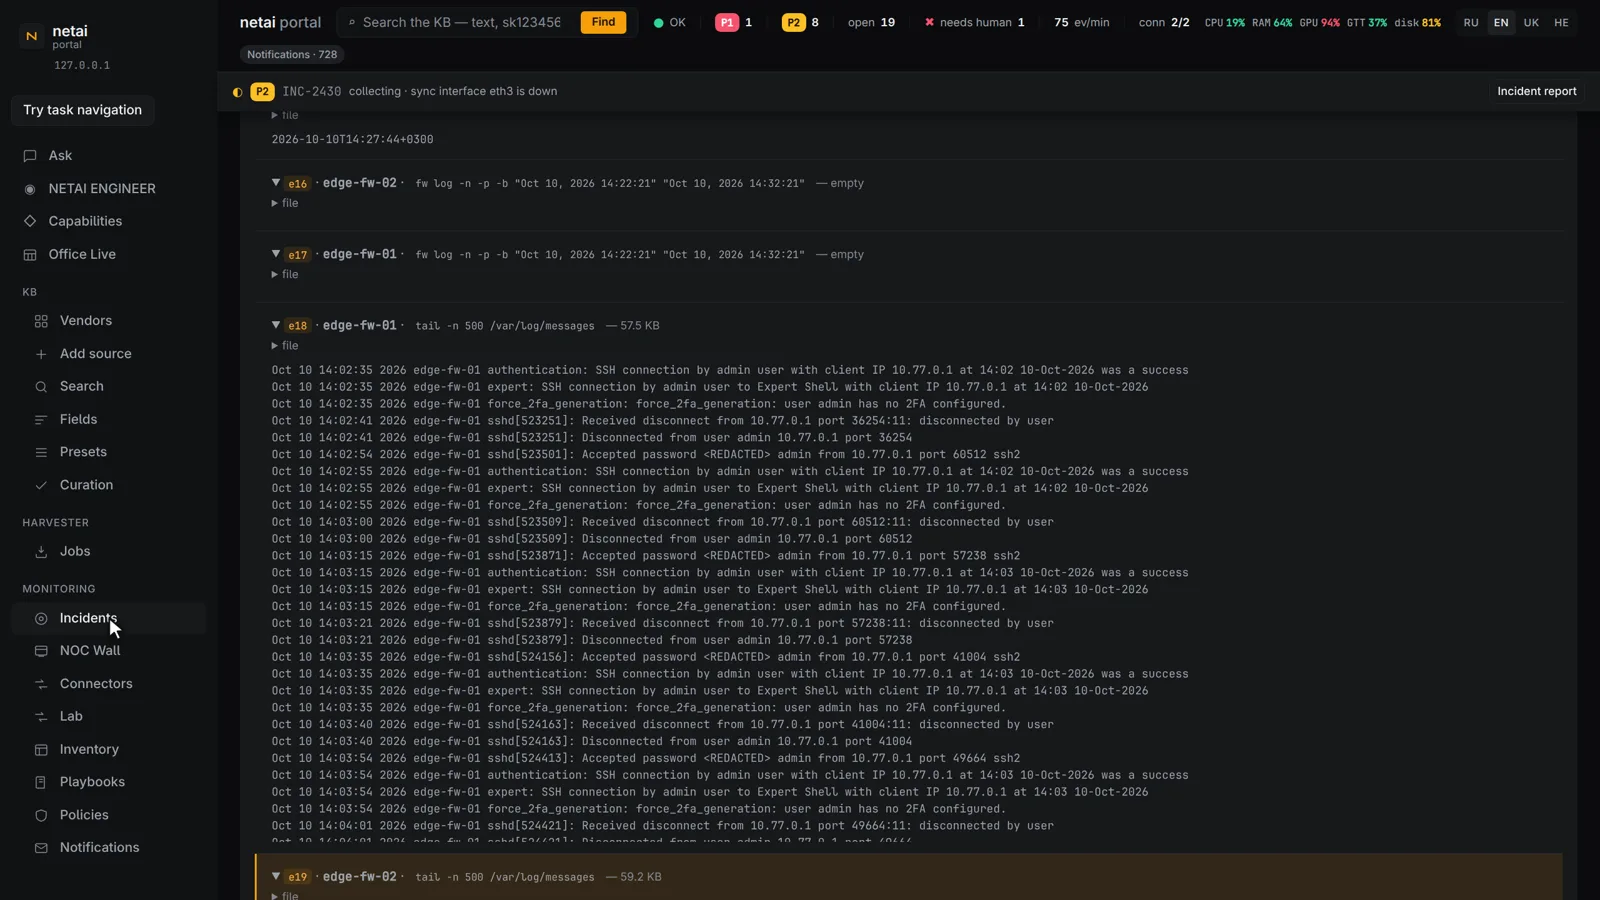Open the Ask chat icon
Screen dimensions: 1600x900
coord(30,156)
